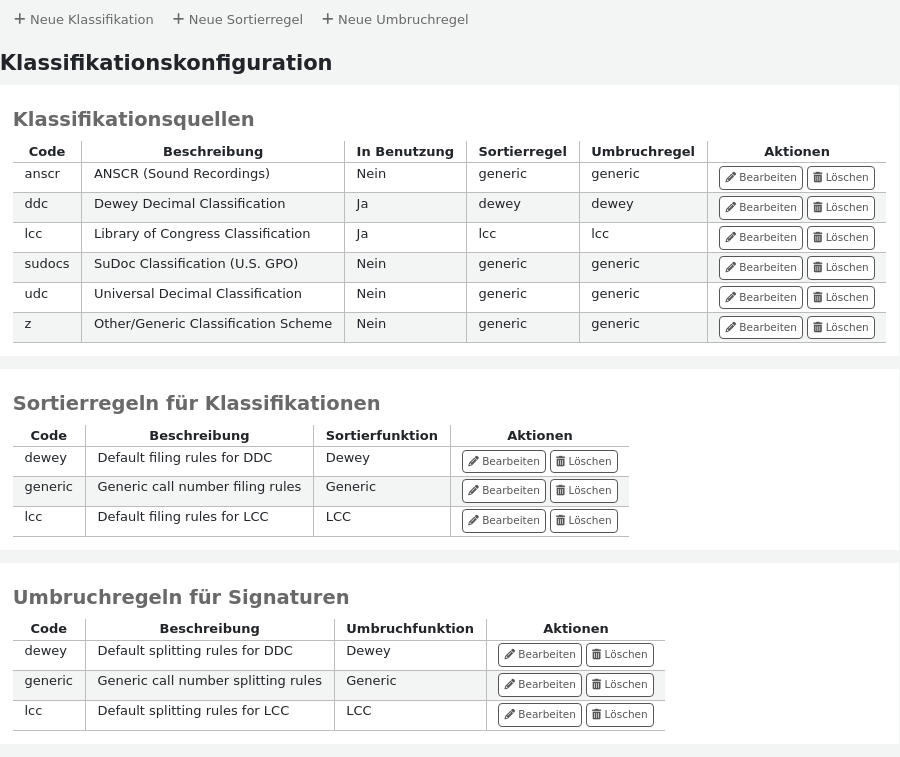Viewport: 900px width, 757px height.
Task: Click the plus icon beside Neue Umbruchregel
Action: coord(327,18)
